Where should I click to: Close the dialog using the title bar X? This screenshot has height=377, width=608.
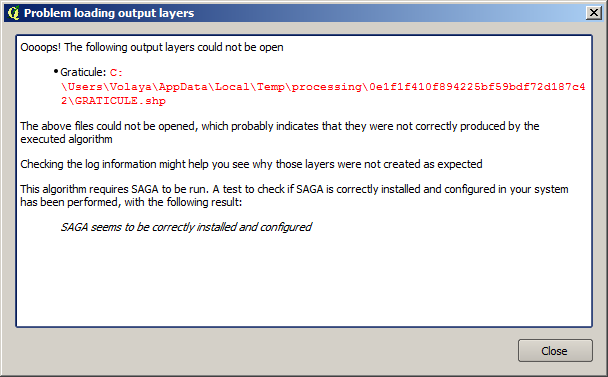point(594,13)
